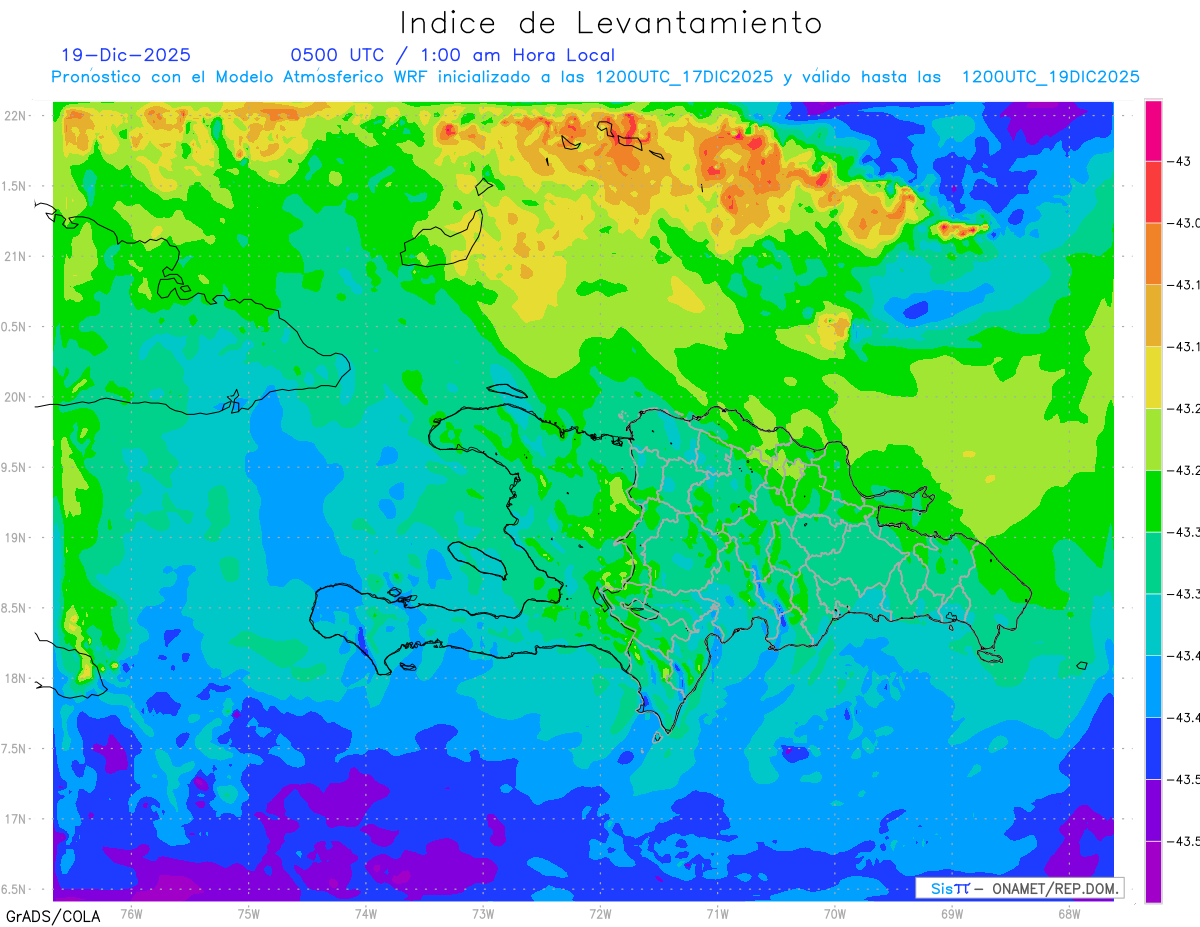The height and width of the screenshot is (927, 1200).
Task: Click the '71W' longitude label
Action: point(717,913)
